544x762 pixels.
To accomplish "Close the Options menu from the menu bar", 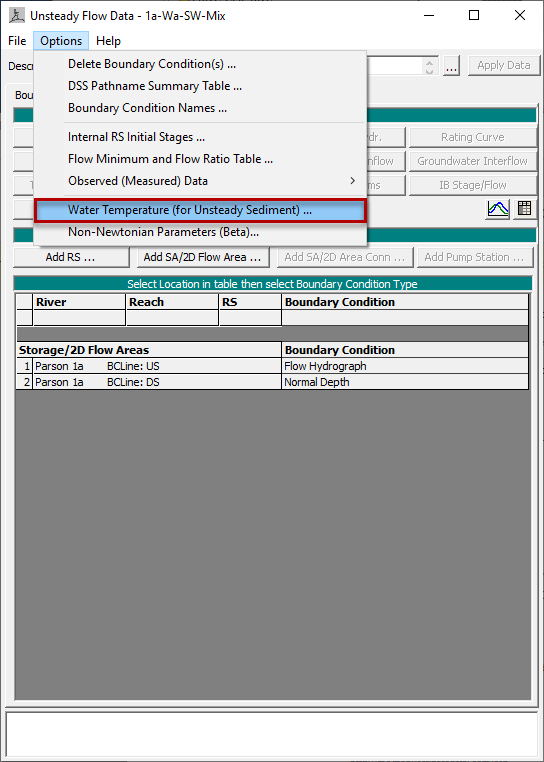I will [x=61, y=41].
